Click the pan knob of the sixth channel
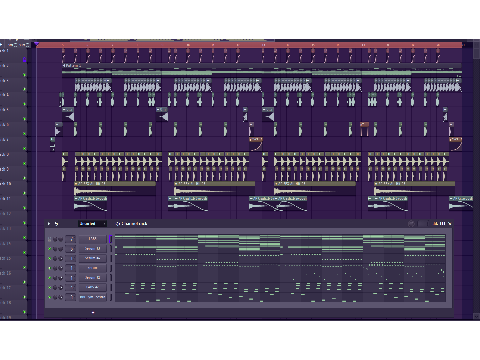The image size is (480, 360). (x=55, y=287)
